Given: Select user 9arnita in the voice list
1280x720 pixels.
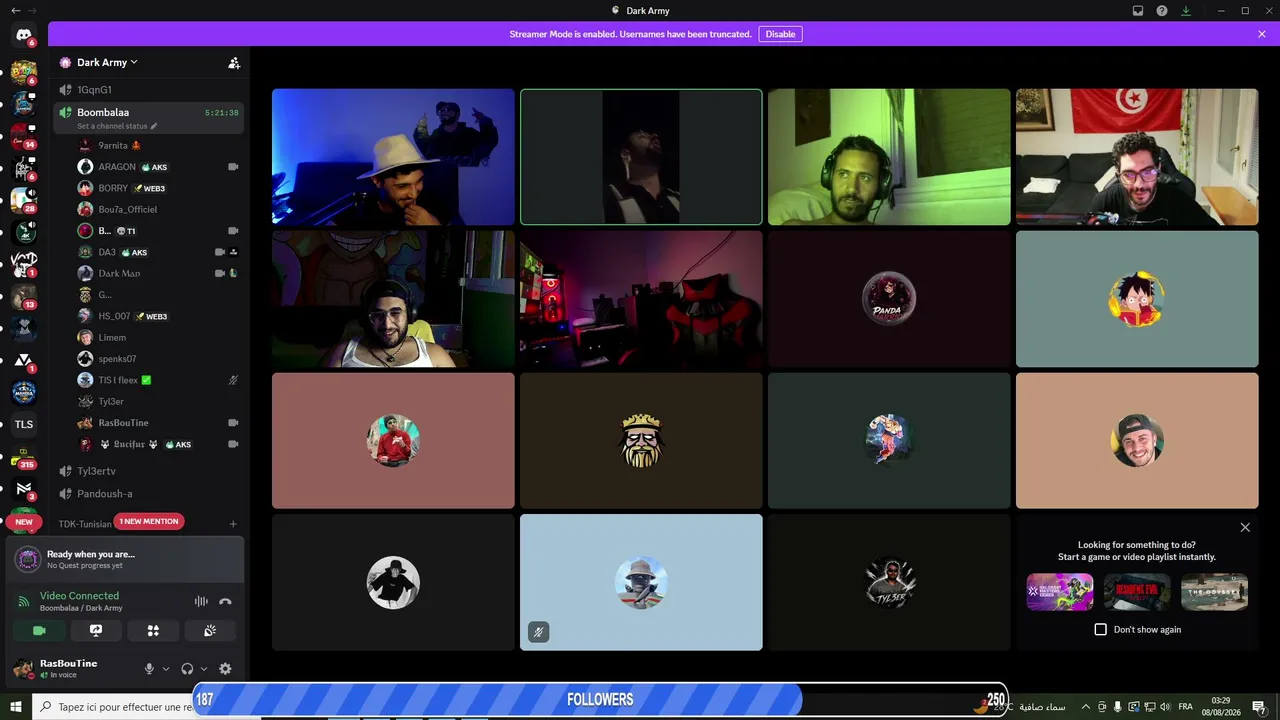Looking at the screenshot, I should click(159, 145).
